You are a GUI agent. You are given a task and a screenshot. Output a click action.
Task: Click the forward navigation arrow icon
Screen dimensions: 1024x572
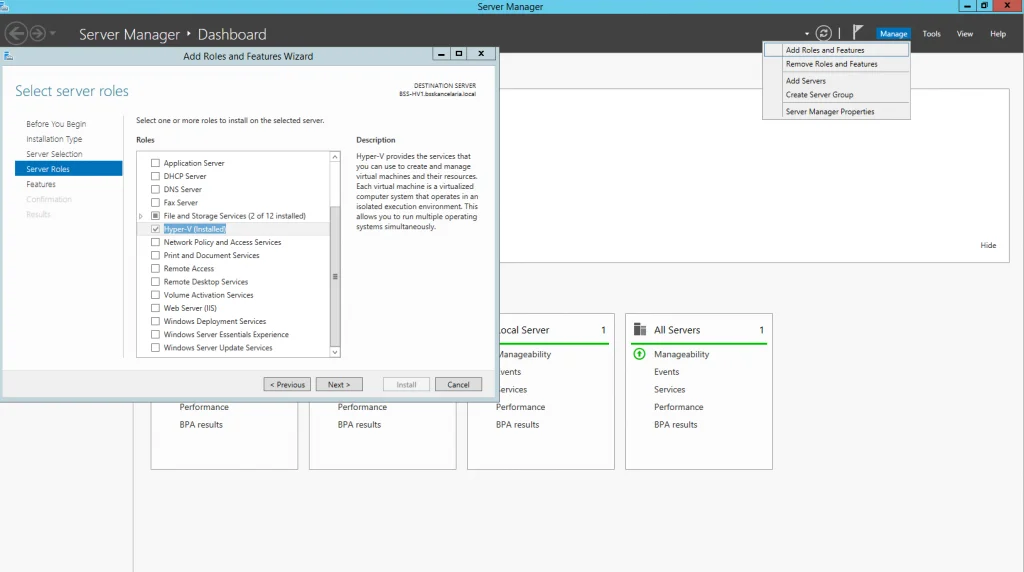pyautogui.click(x=38, y=34)
